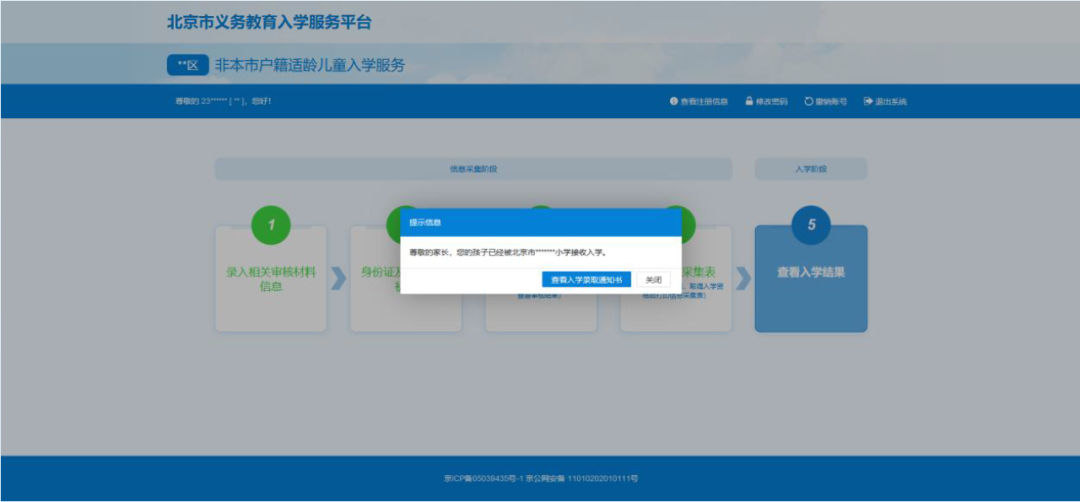Click the greeting text 尊敬的 23******

coord(223,101)
